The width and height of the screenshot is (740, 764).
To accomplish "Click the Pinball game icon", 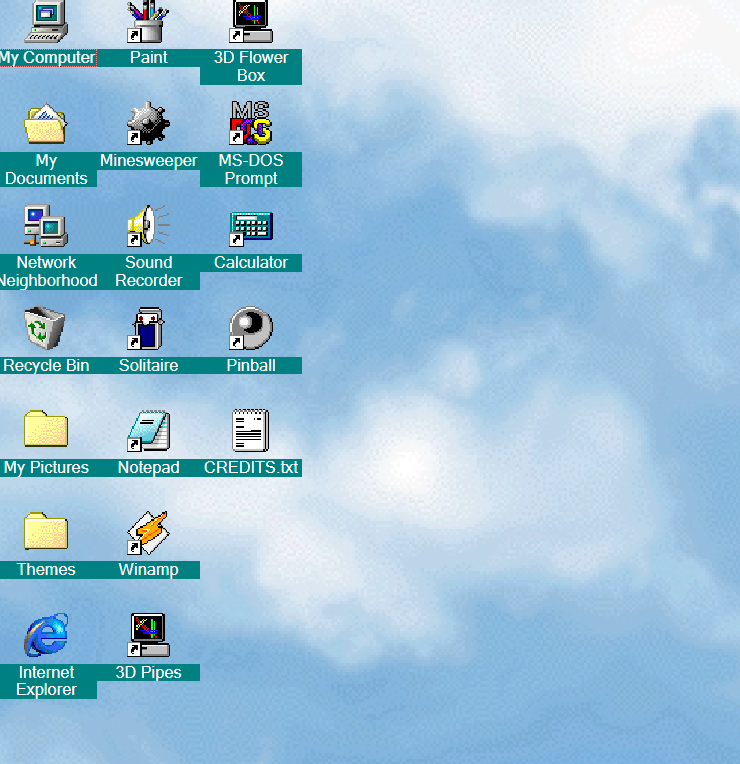I will click(251, 328).
